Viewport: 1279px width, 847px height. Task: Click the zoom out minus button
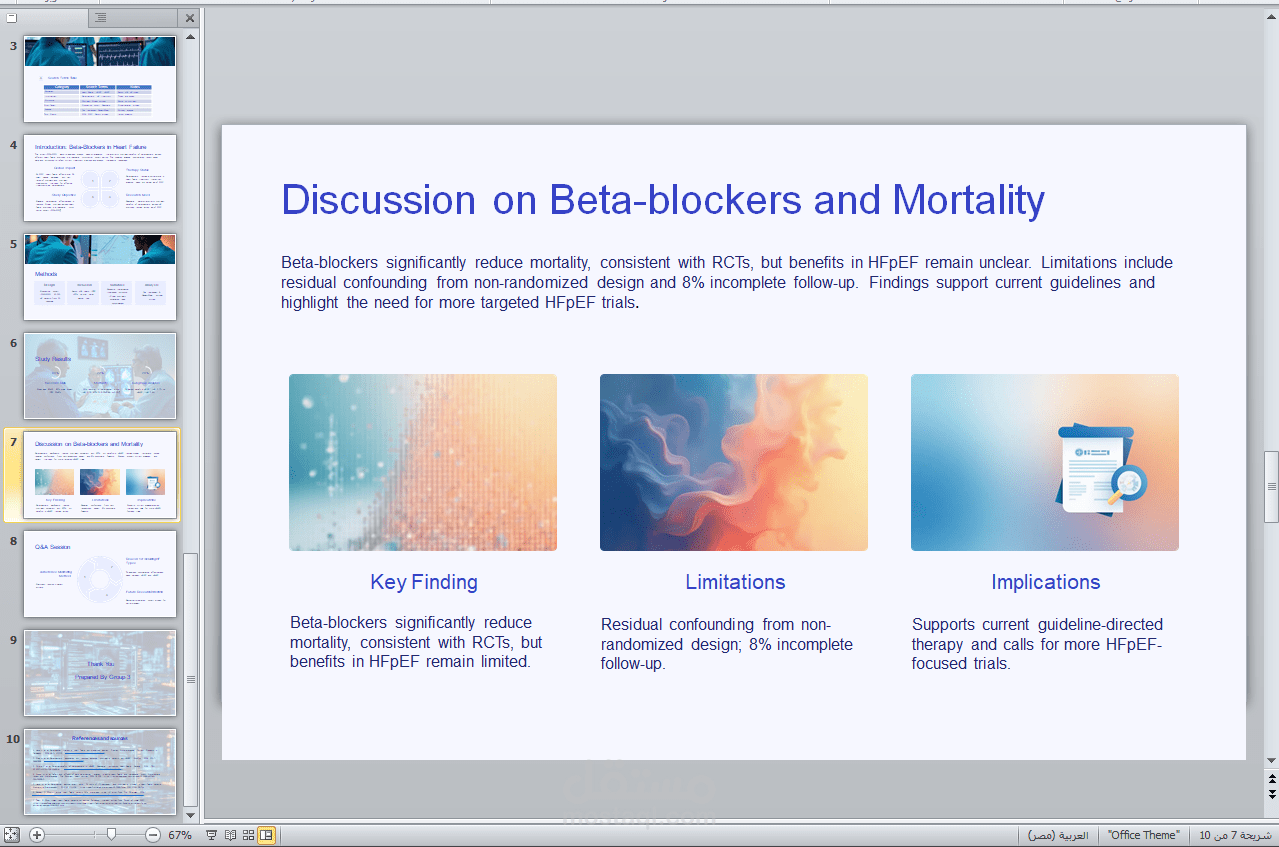(152, 834)
